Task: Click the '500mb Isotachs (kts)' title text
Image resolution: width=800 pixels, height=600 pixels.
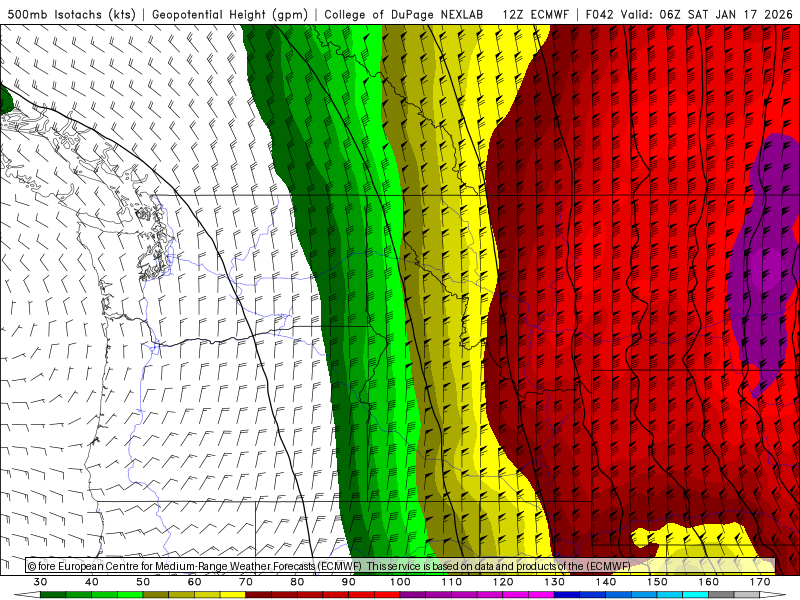Action: pyautogui.click(x=71, y=14)
